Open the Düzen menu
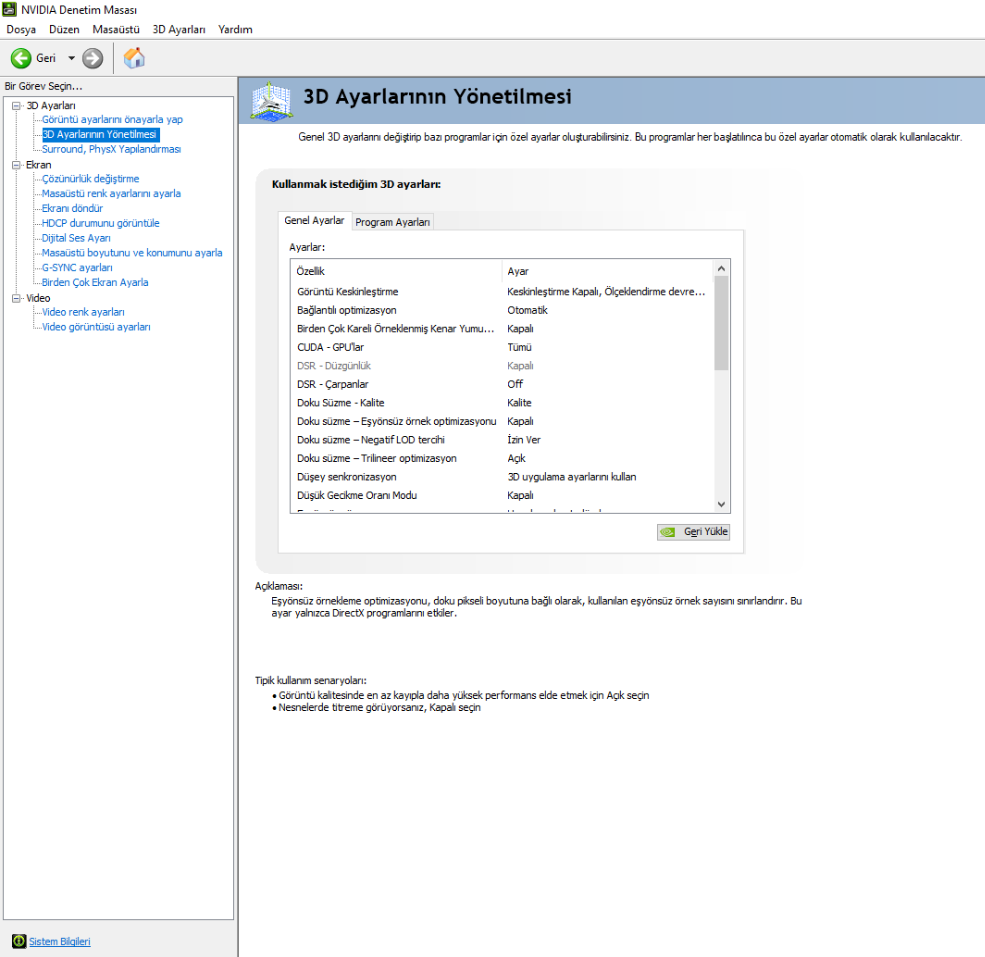This screenshot has height=957, width=985. click(64, 30)
